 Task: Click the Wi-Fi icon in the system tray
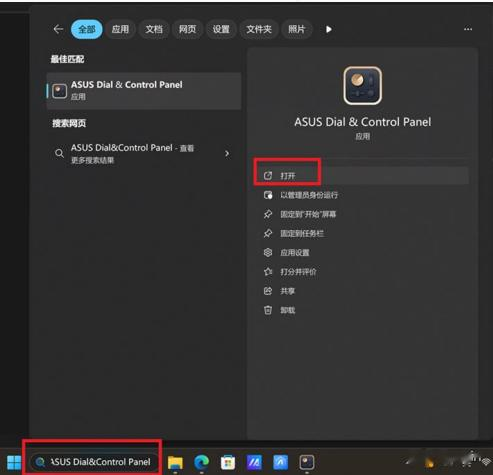point(487,462)
